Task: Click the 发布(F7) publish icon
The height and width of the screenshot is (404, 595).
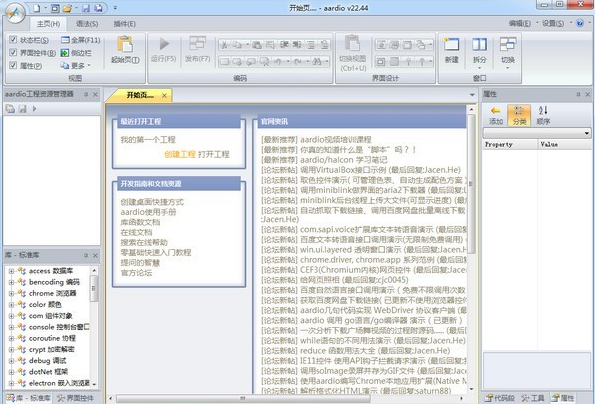Action: (197, 43)
